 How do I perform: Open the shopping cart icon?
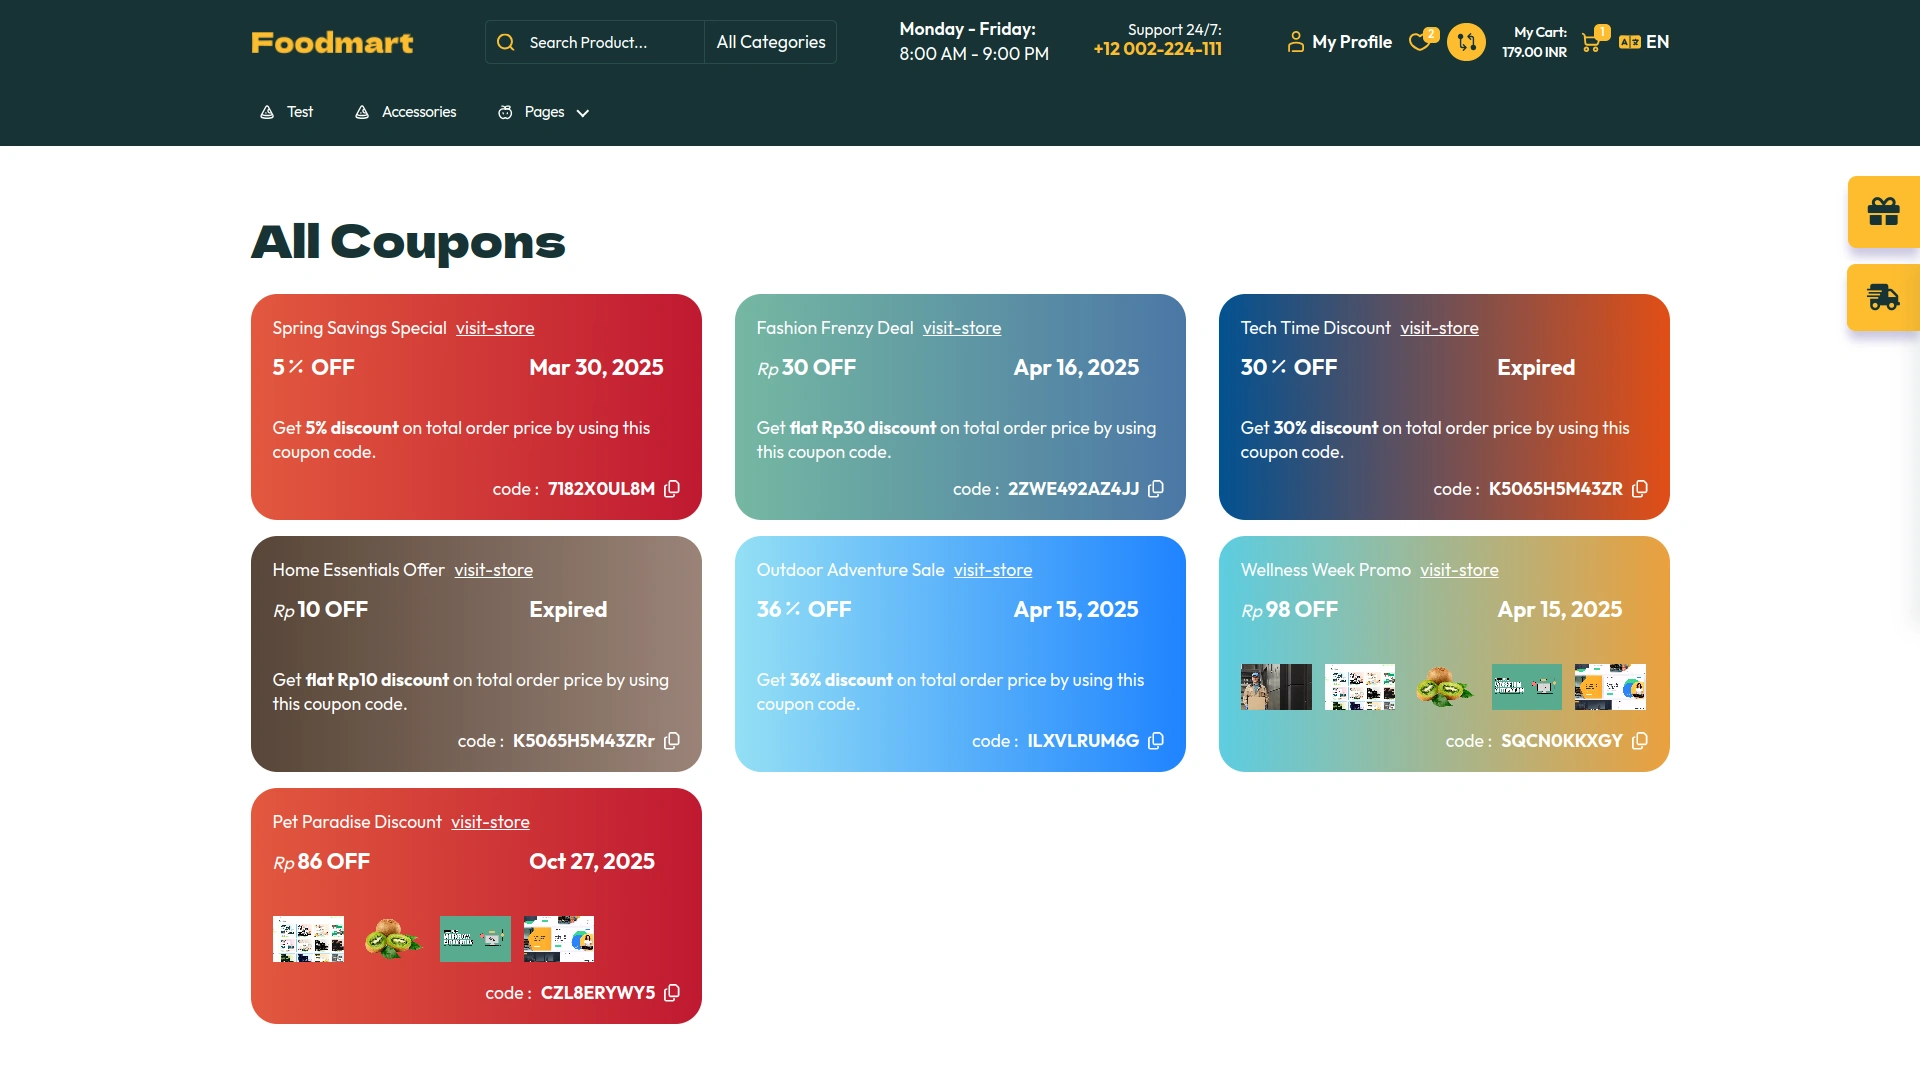click(x=1590, y=42)
